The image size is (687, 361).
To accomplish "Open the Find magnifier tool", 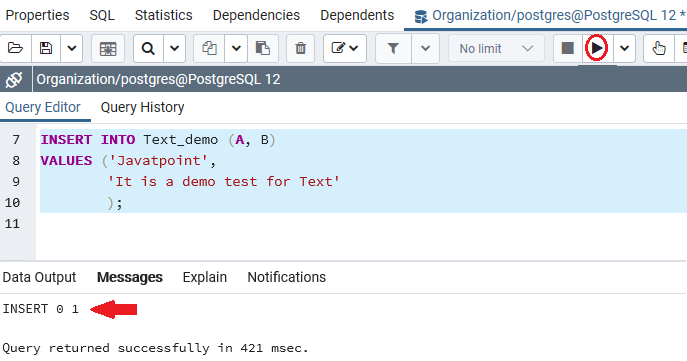I will pos(148,48).
